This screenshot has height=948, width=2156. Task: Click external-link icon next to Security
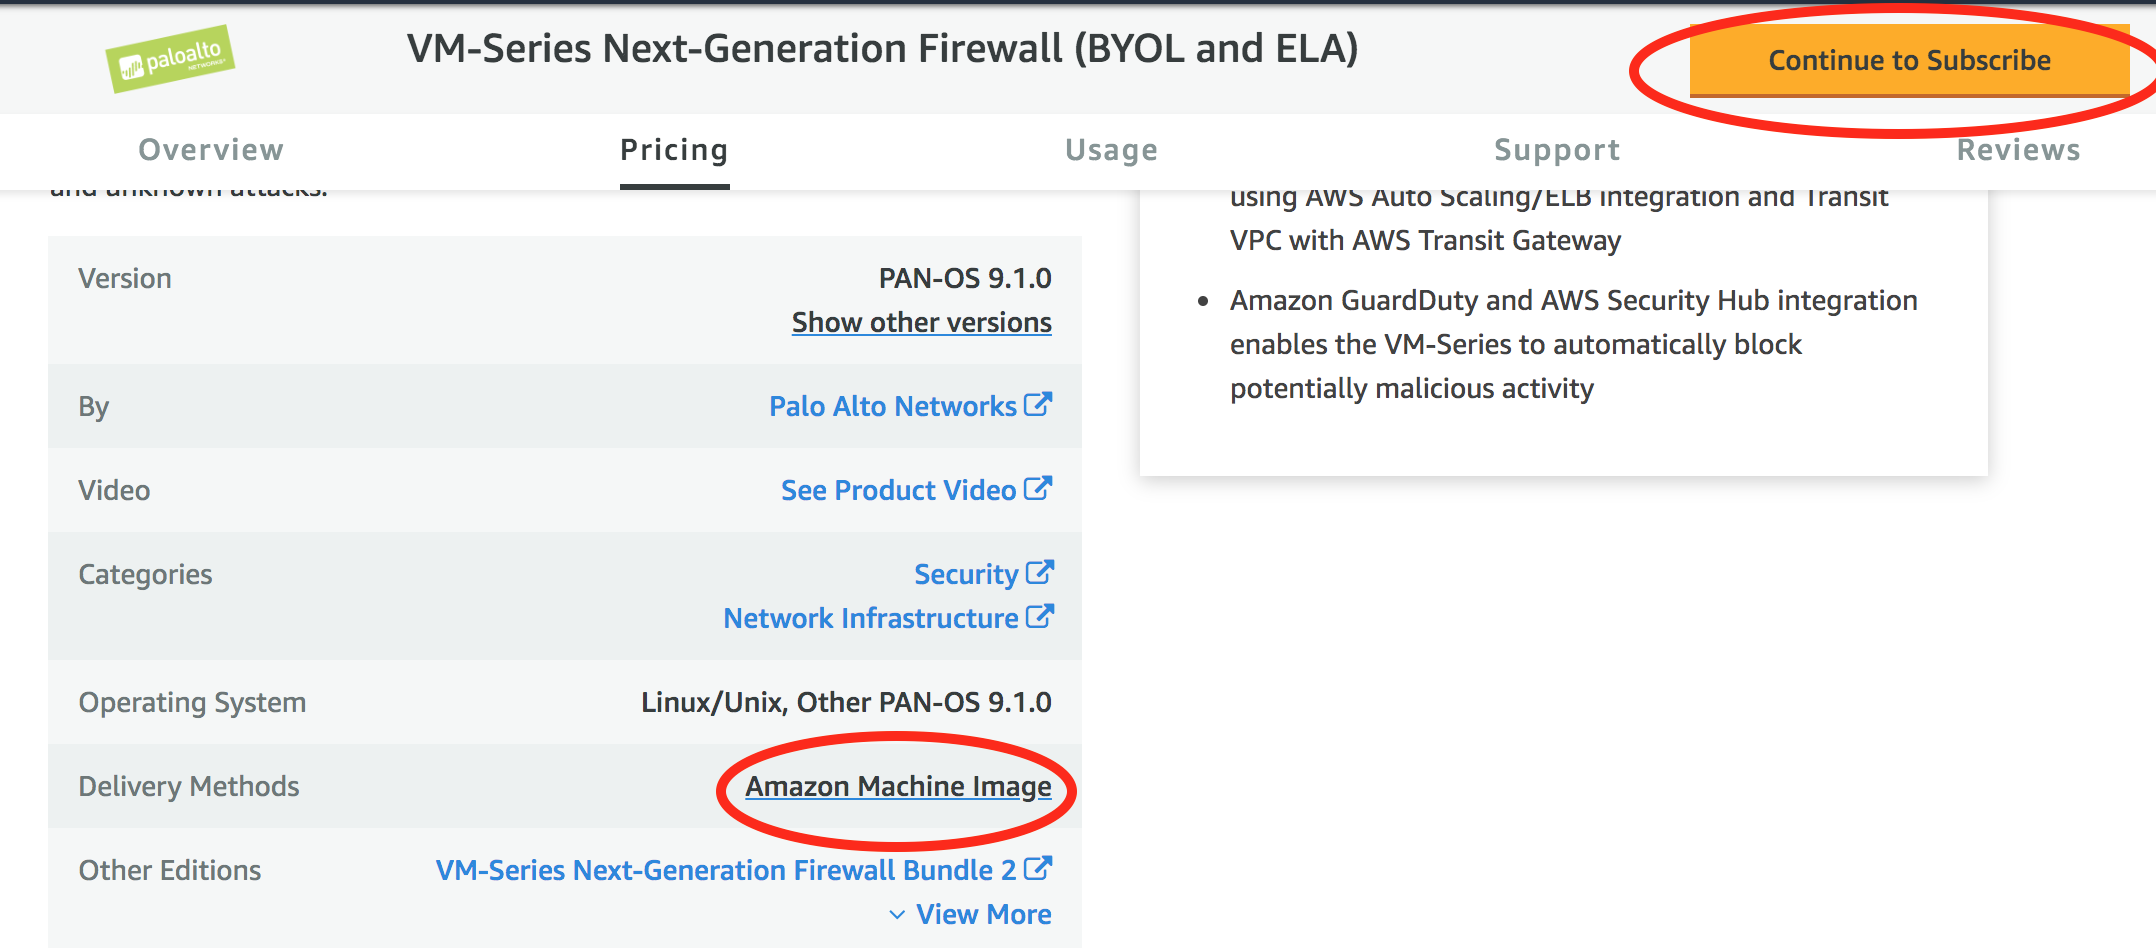(x=1039, y=572)
